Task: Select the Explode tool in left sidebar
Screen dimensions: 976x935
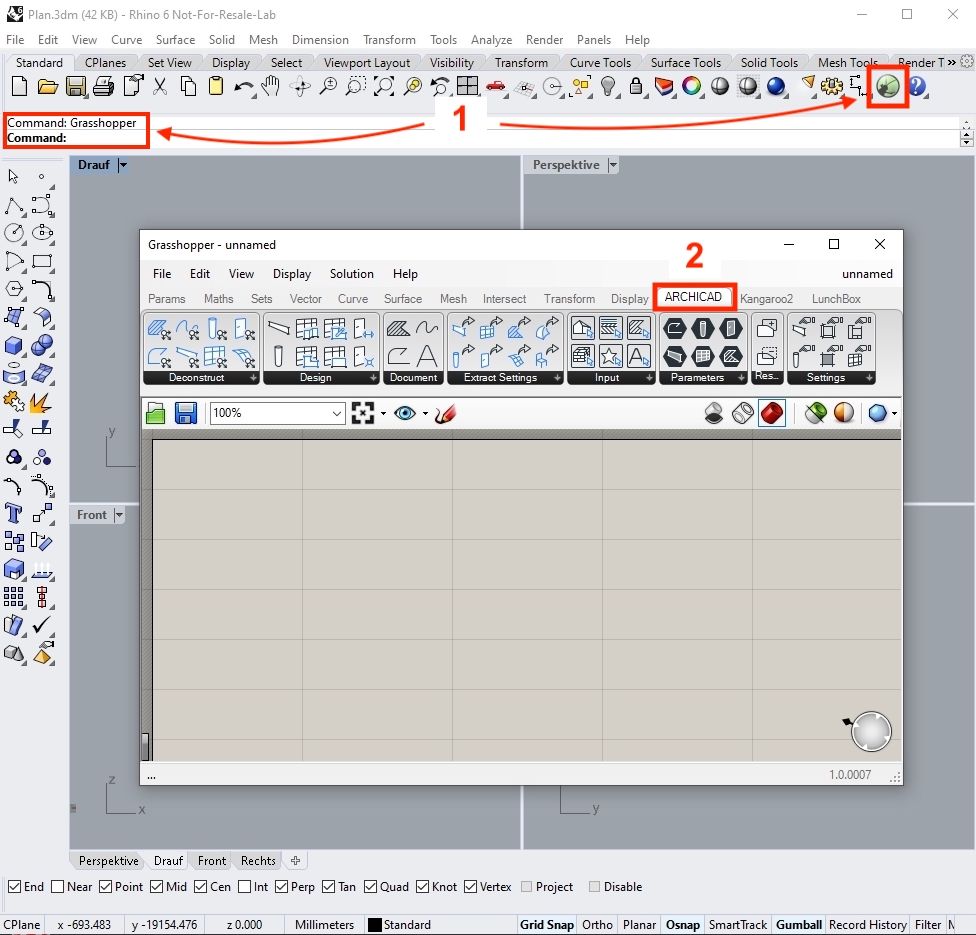Action: coord(40,403)
